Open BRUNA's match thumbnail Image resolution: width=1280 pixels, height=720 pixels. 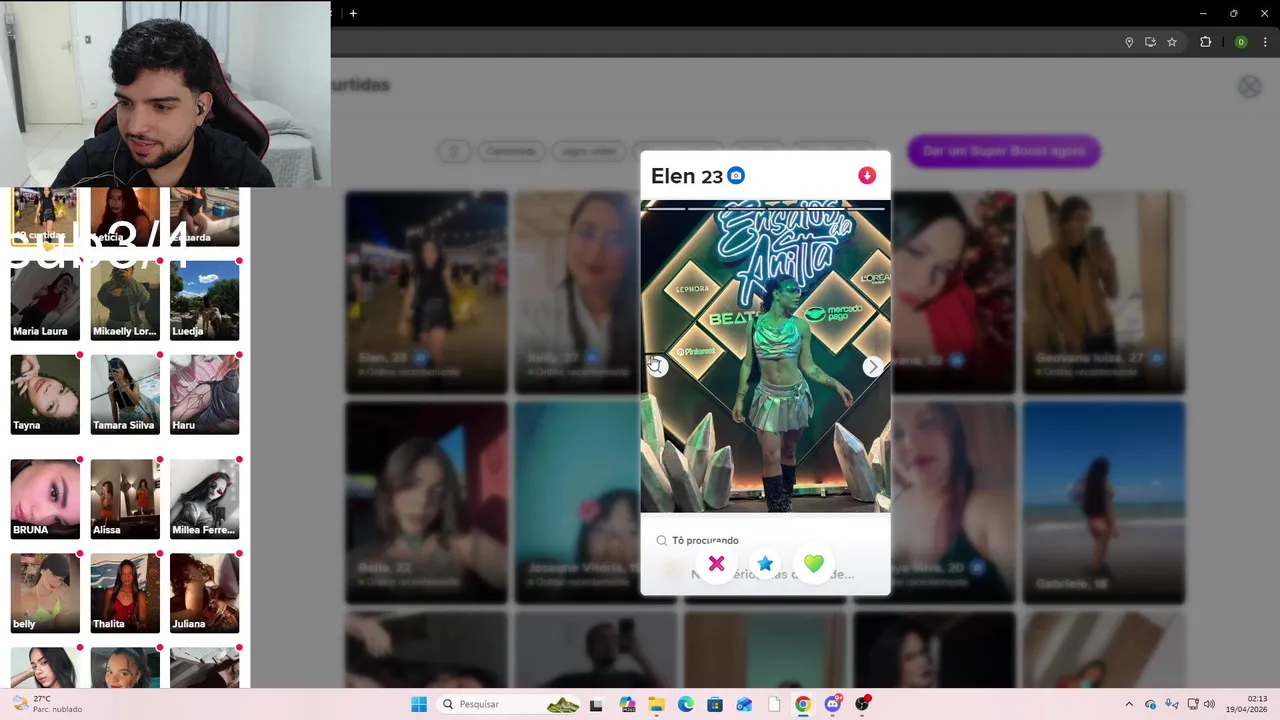pos(45,499)
